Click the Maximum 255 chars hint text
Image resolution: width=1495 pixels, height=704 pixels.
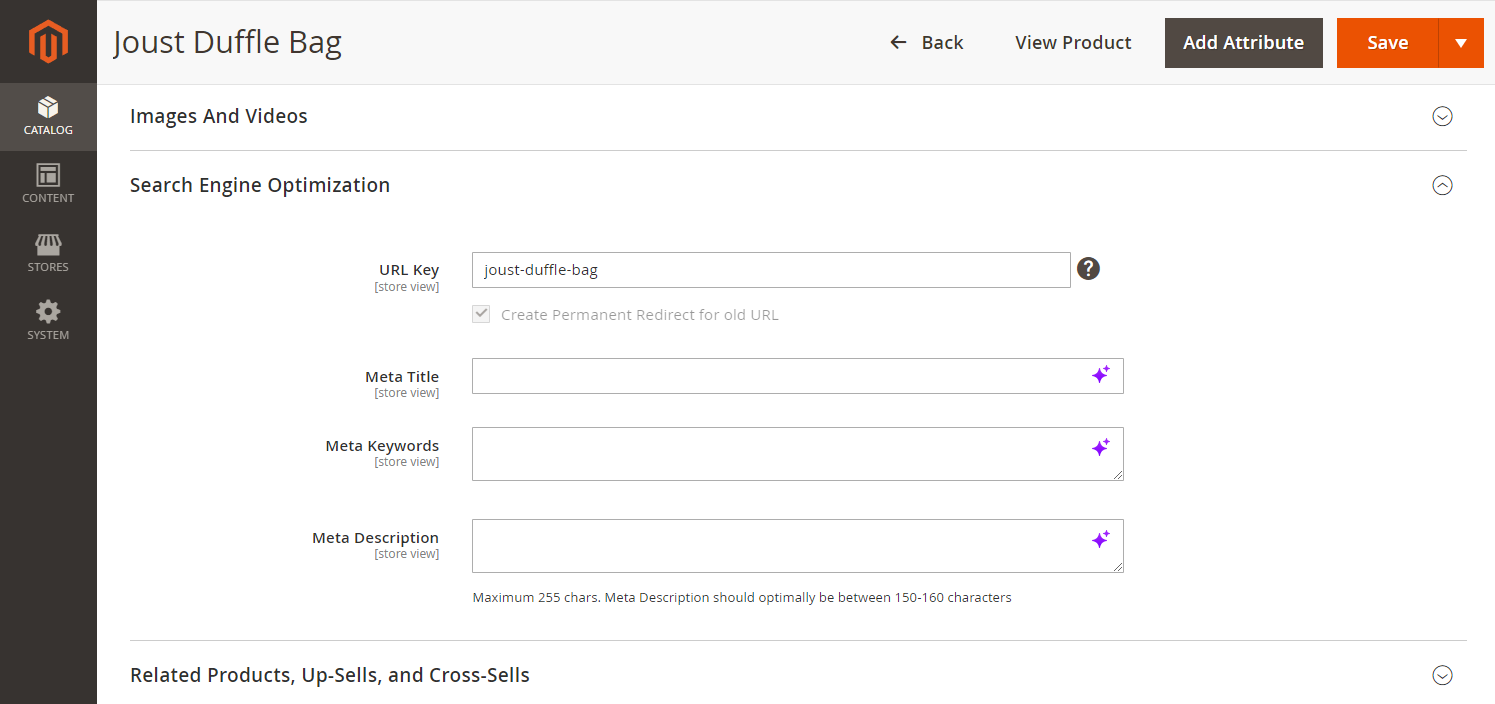click(742, 598)
